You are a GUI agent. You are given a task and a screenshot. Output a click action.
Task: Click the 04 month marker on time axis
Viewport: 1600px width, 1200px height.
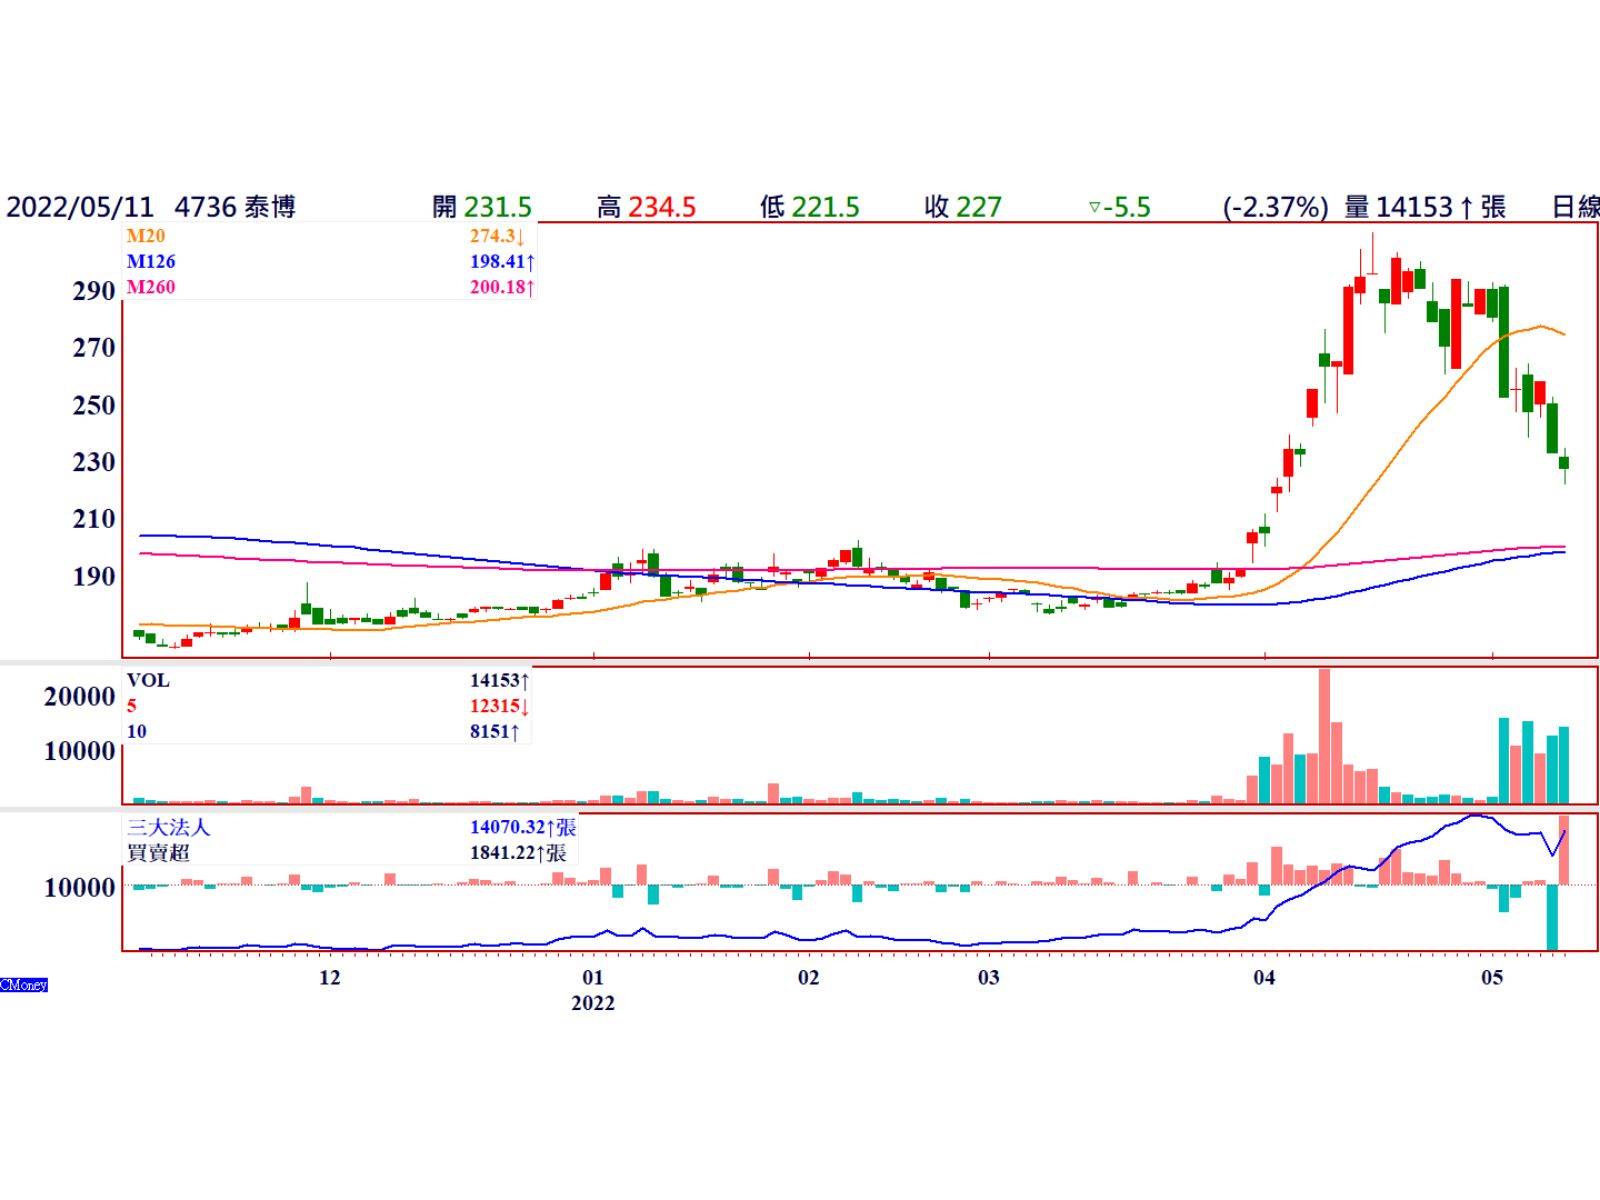[x=1264, y=977]
